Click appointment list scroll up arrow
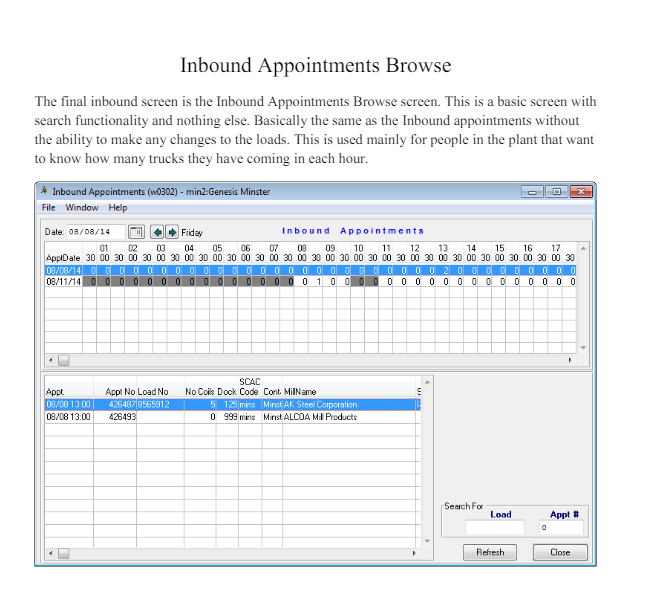Image resolution: width=657 pixels, height=592 pixels. 427,382
